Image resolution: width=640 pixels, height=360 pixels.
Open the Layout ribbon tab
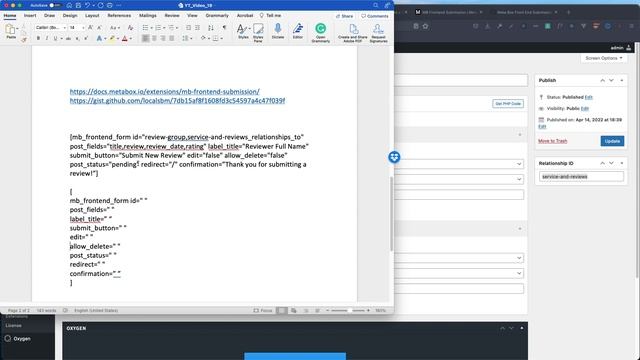click(x=92, y=16)
